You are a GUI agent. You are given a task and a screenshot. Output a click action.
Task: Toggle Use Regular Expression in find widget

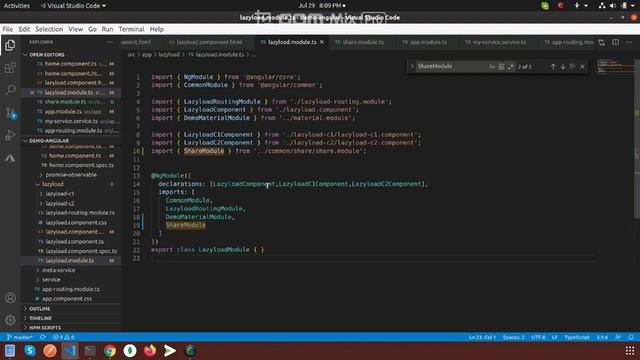(511, 66)
